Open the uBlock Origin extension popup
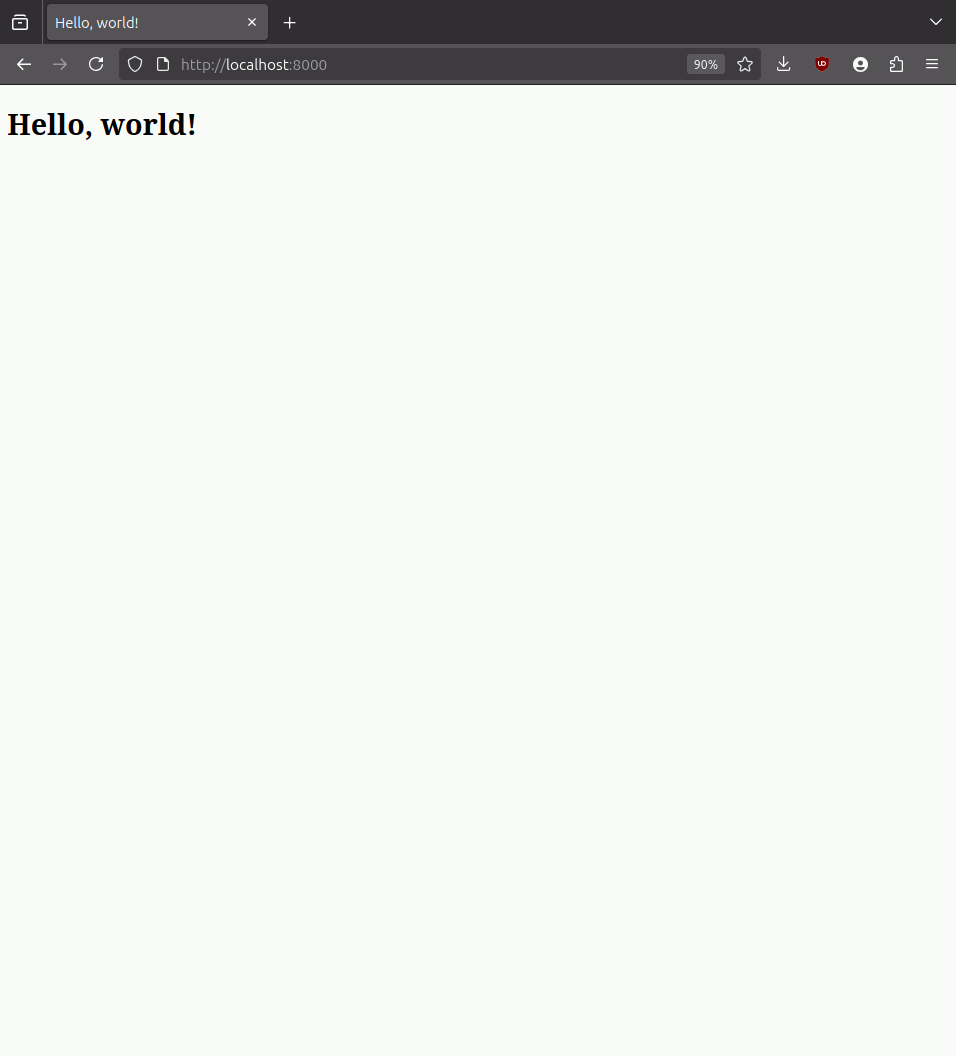The image size is (956, 1056). pyautogui.click(x=822, y=64)
